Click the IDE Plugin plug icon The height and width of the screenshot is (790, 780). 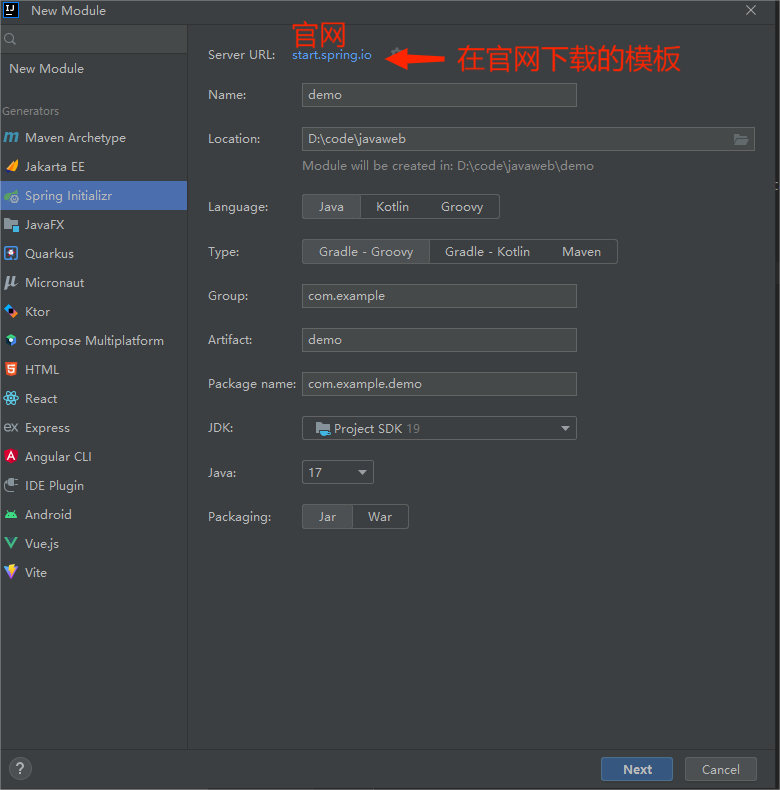tap(11, 485)
